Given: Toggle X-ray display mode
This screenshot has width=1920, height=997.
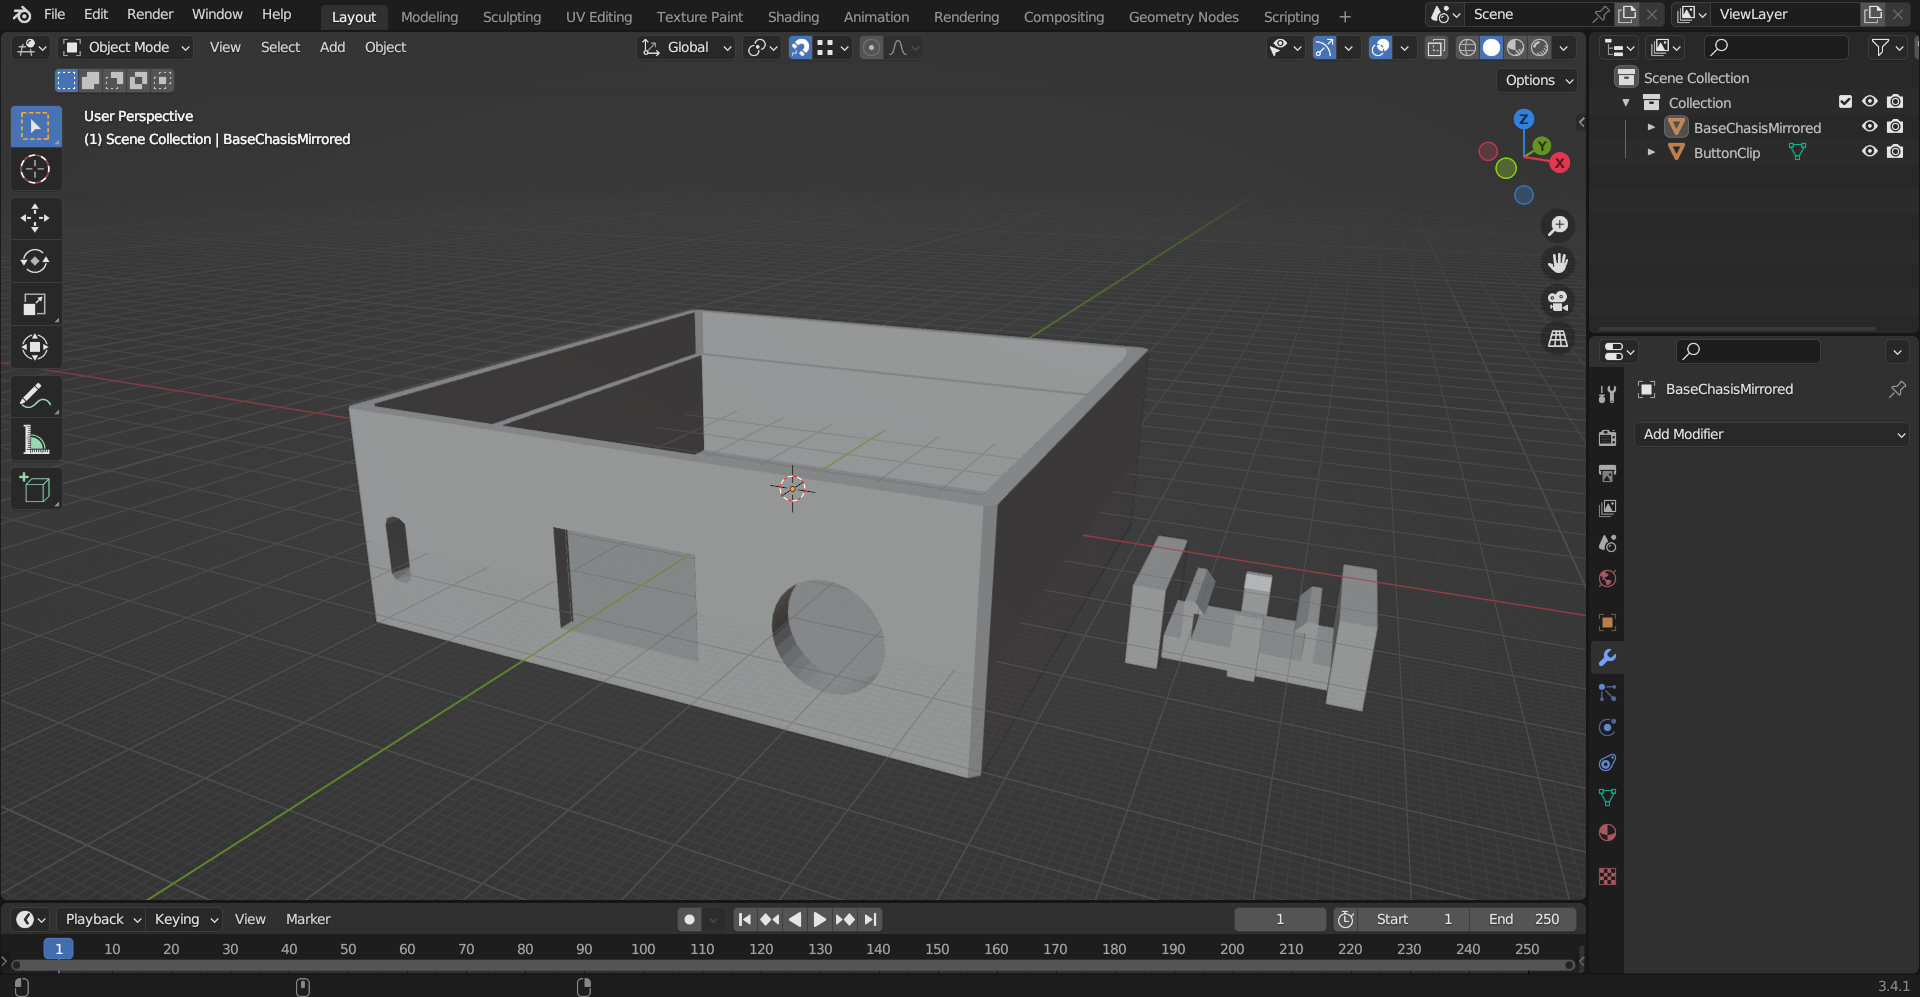Looking at the screenshot, I should (x=1436, y=47).
